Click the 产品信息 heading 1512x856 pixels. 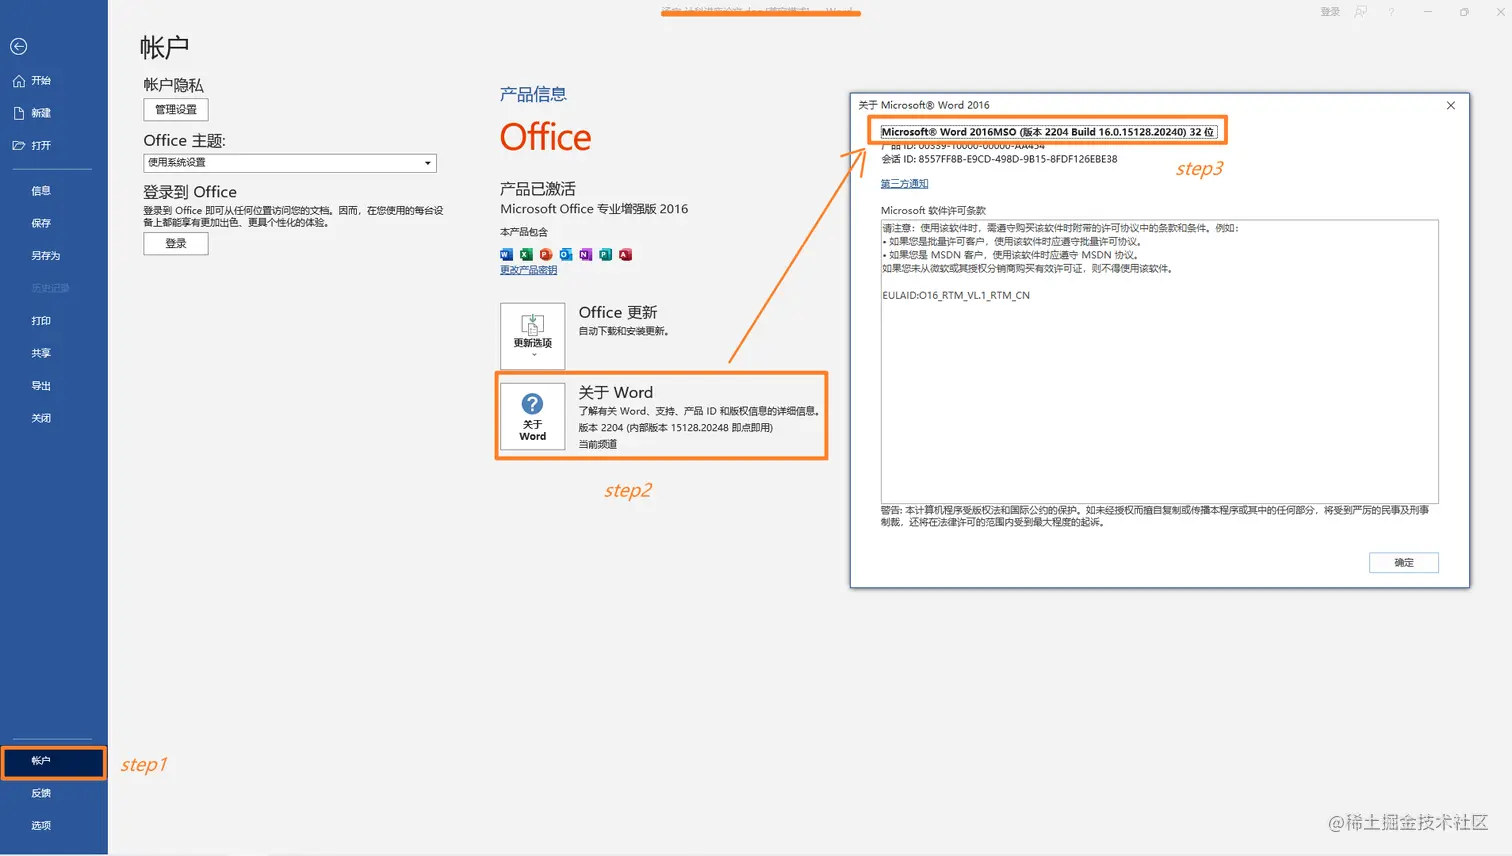tap(533, 94)
